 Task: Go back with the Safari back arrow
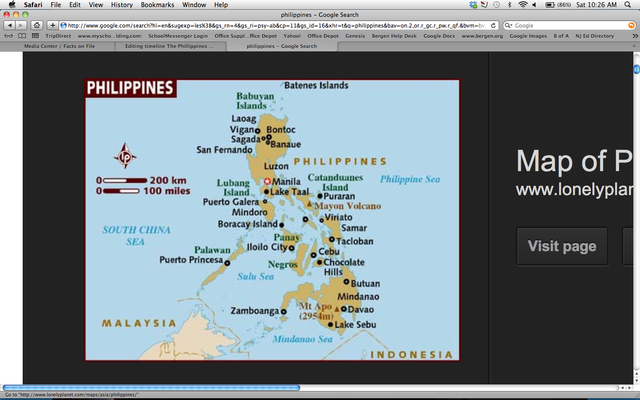point(10,25)
